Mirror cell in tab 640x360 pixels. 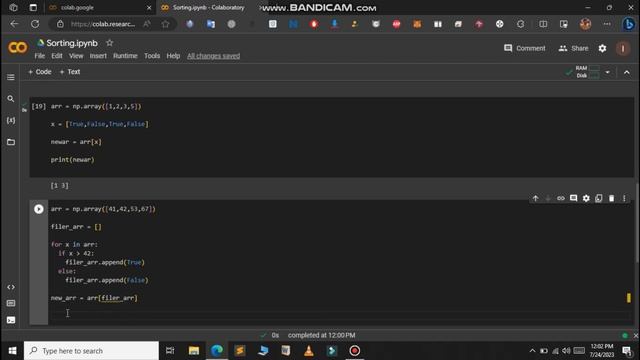pyautogui.click(x=599, y=198)
